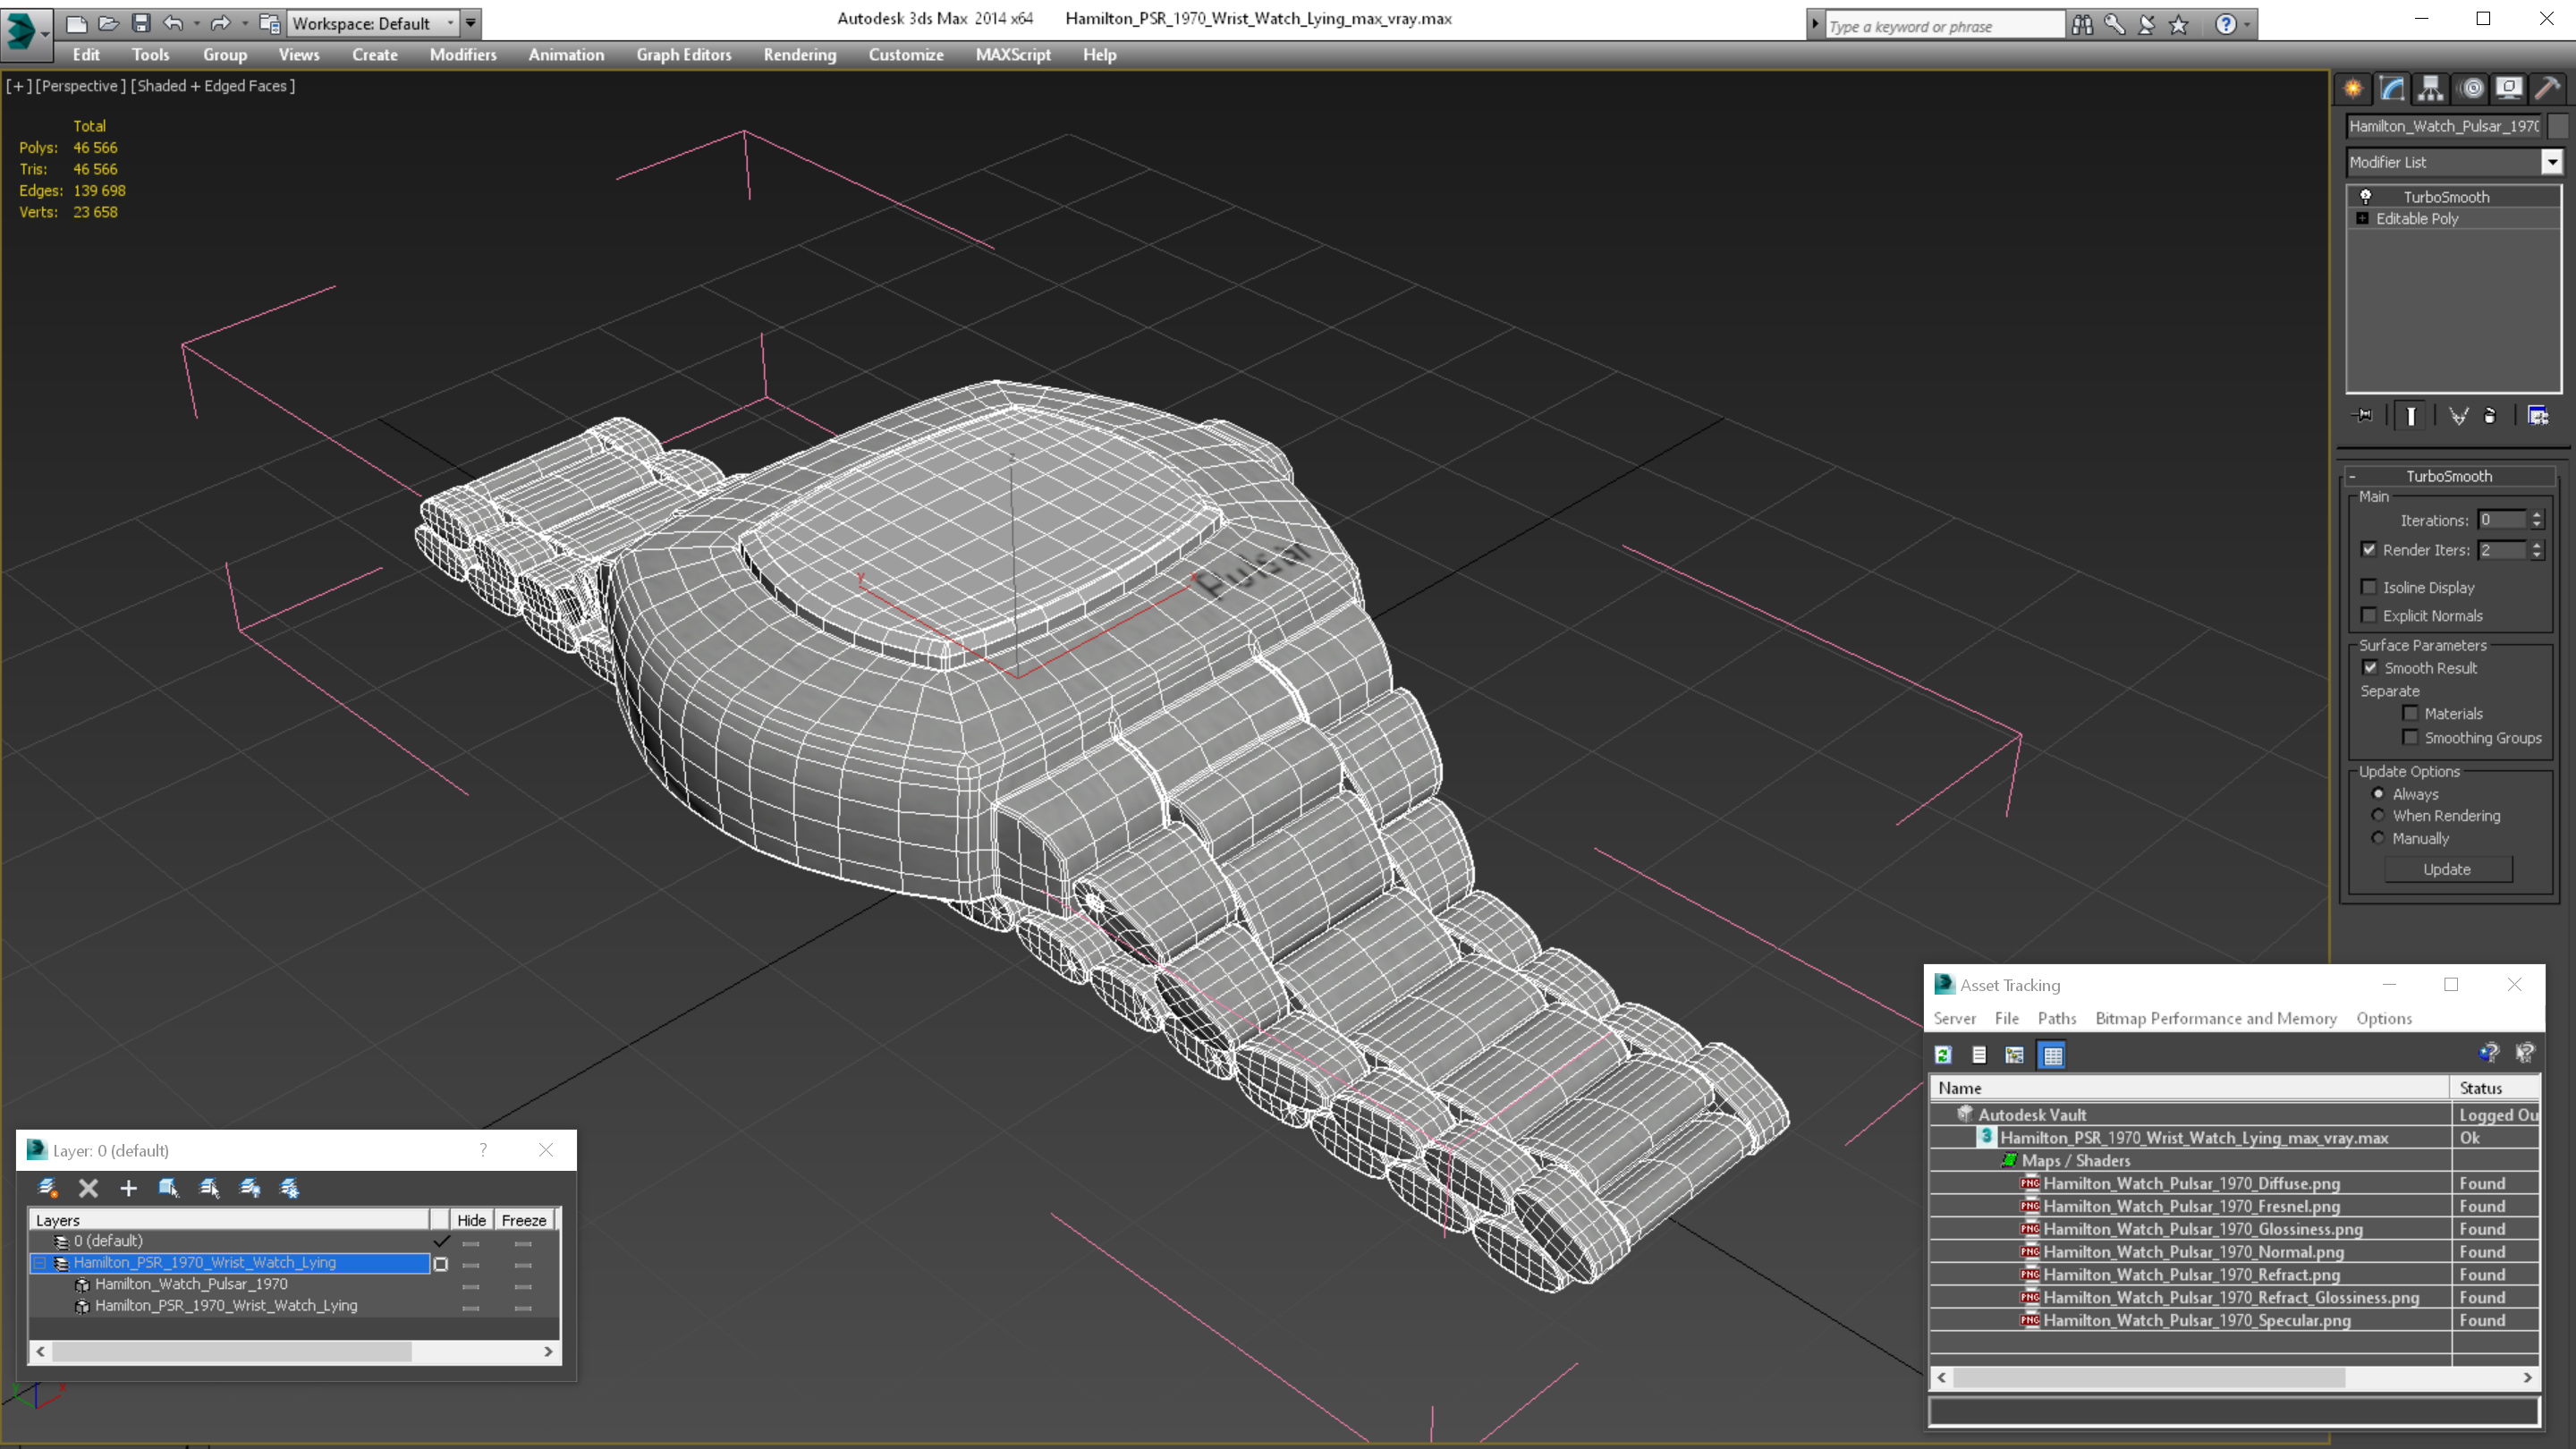2576x1449 pixels.
Task: Open the help question mark dropdown
Action: point(2247,25)
